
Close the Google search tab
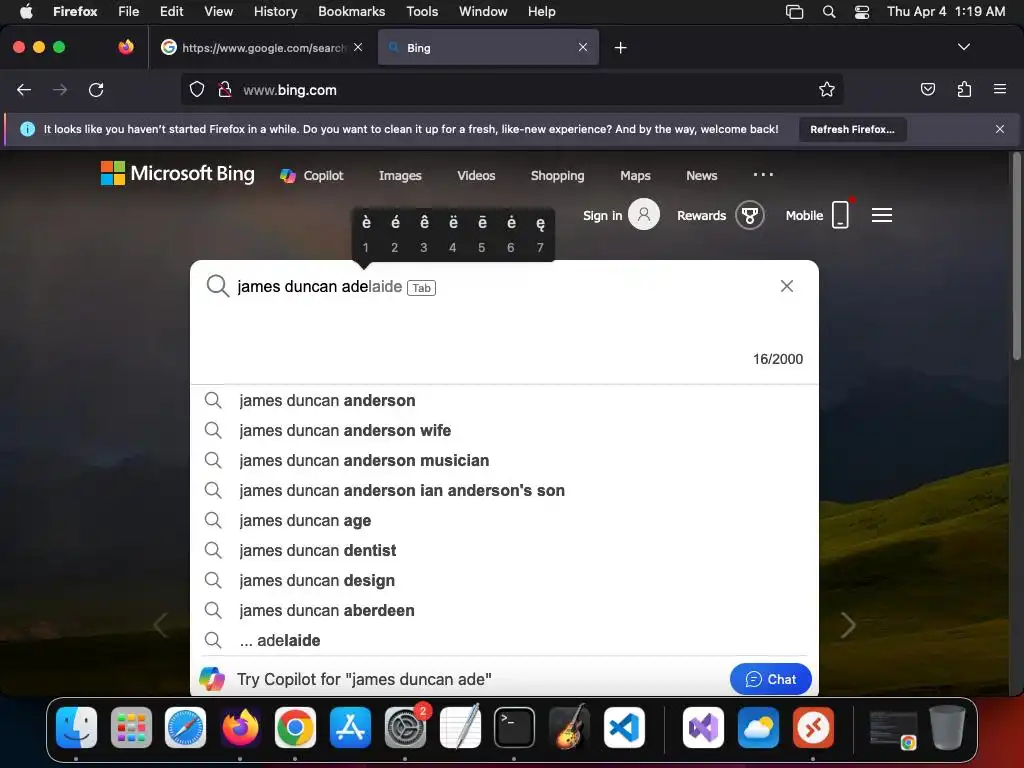click(358, 47)
